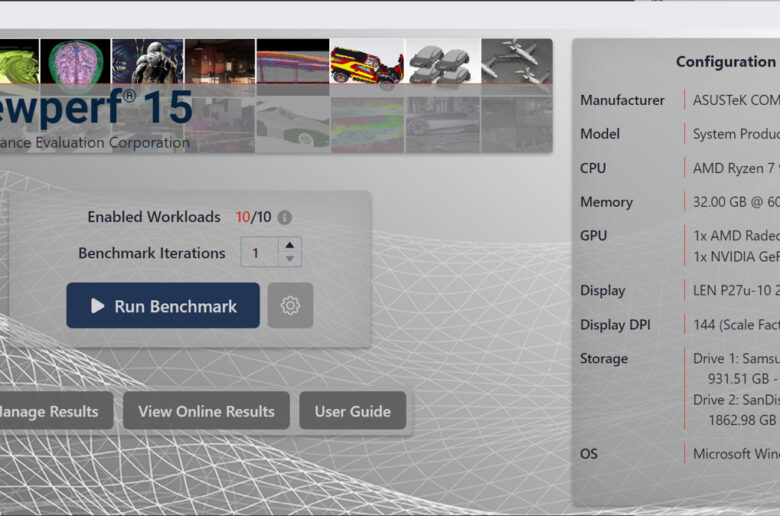Select the green and white car thumbnail
Screen dimensions: 780x516
coord(292,124)
